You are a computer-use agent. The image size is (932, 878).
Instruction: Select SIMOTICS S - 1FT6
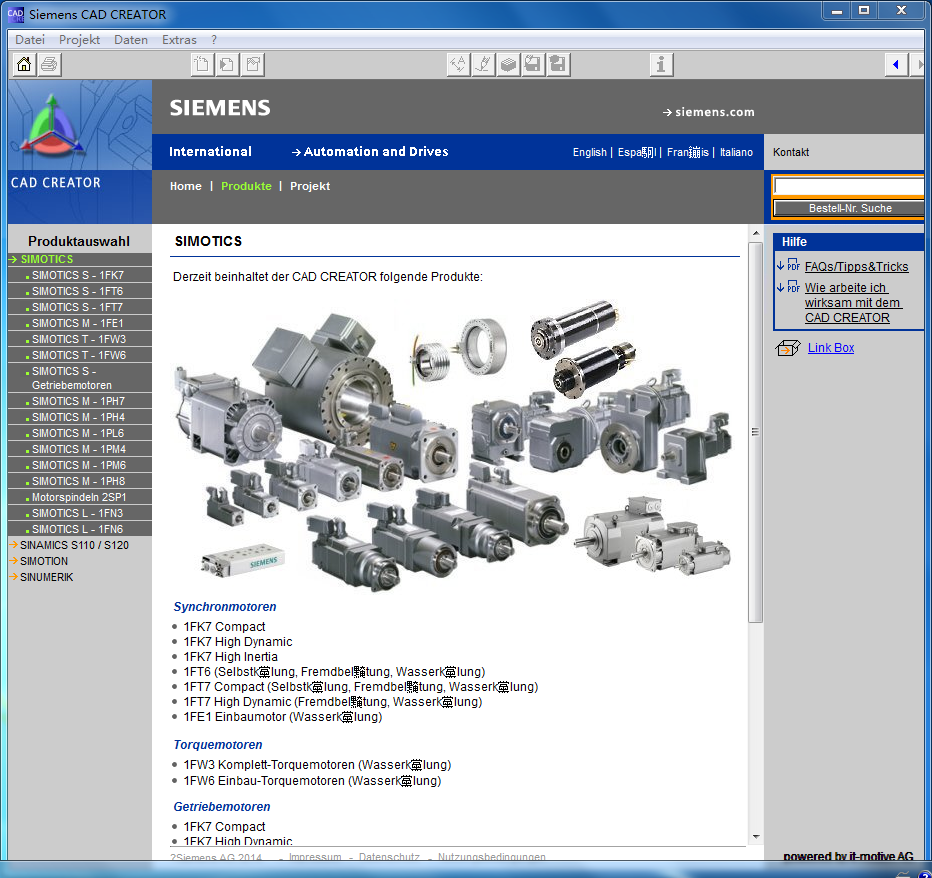click(80, 291)
